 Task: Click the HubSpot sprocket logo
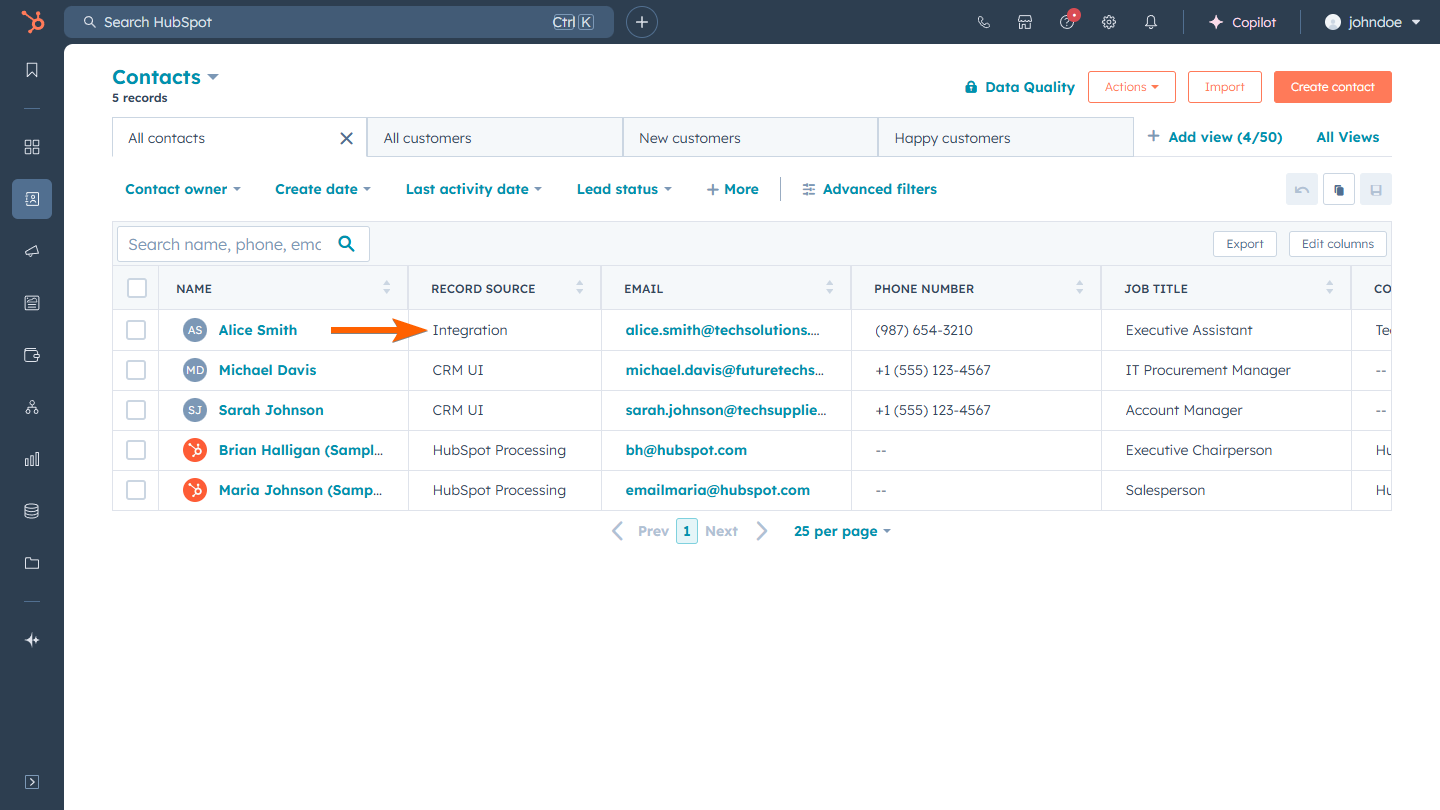tap(32, 22)
